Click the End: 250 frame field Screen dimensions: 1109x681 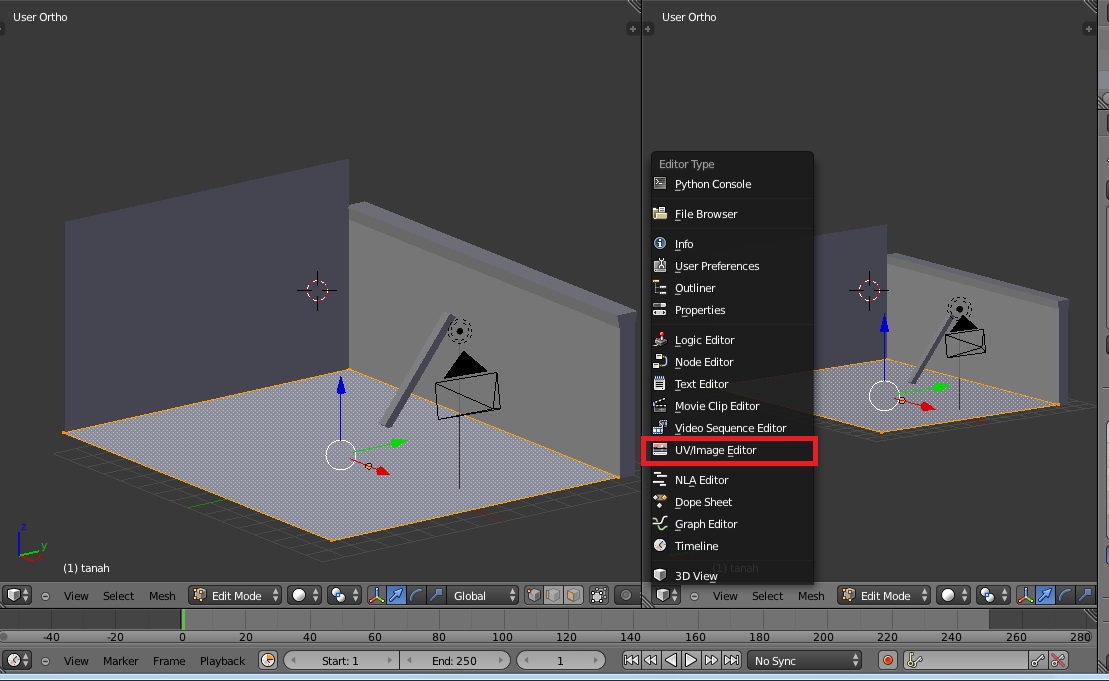[x=455, y=660]
